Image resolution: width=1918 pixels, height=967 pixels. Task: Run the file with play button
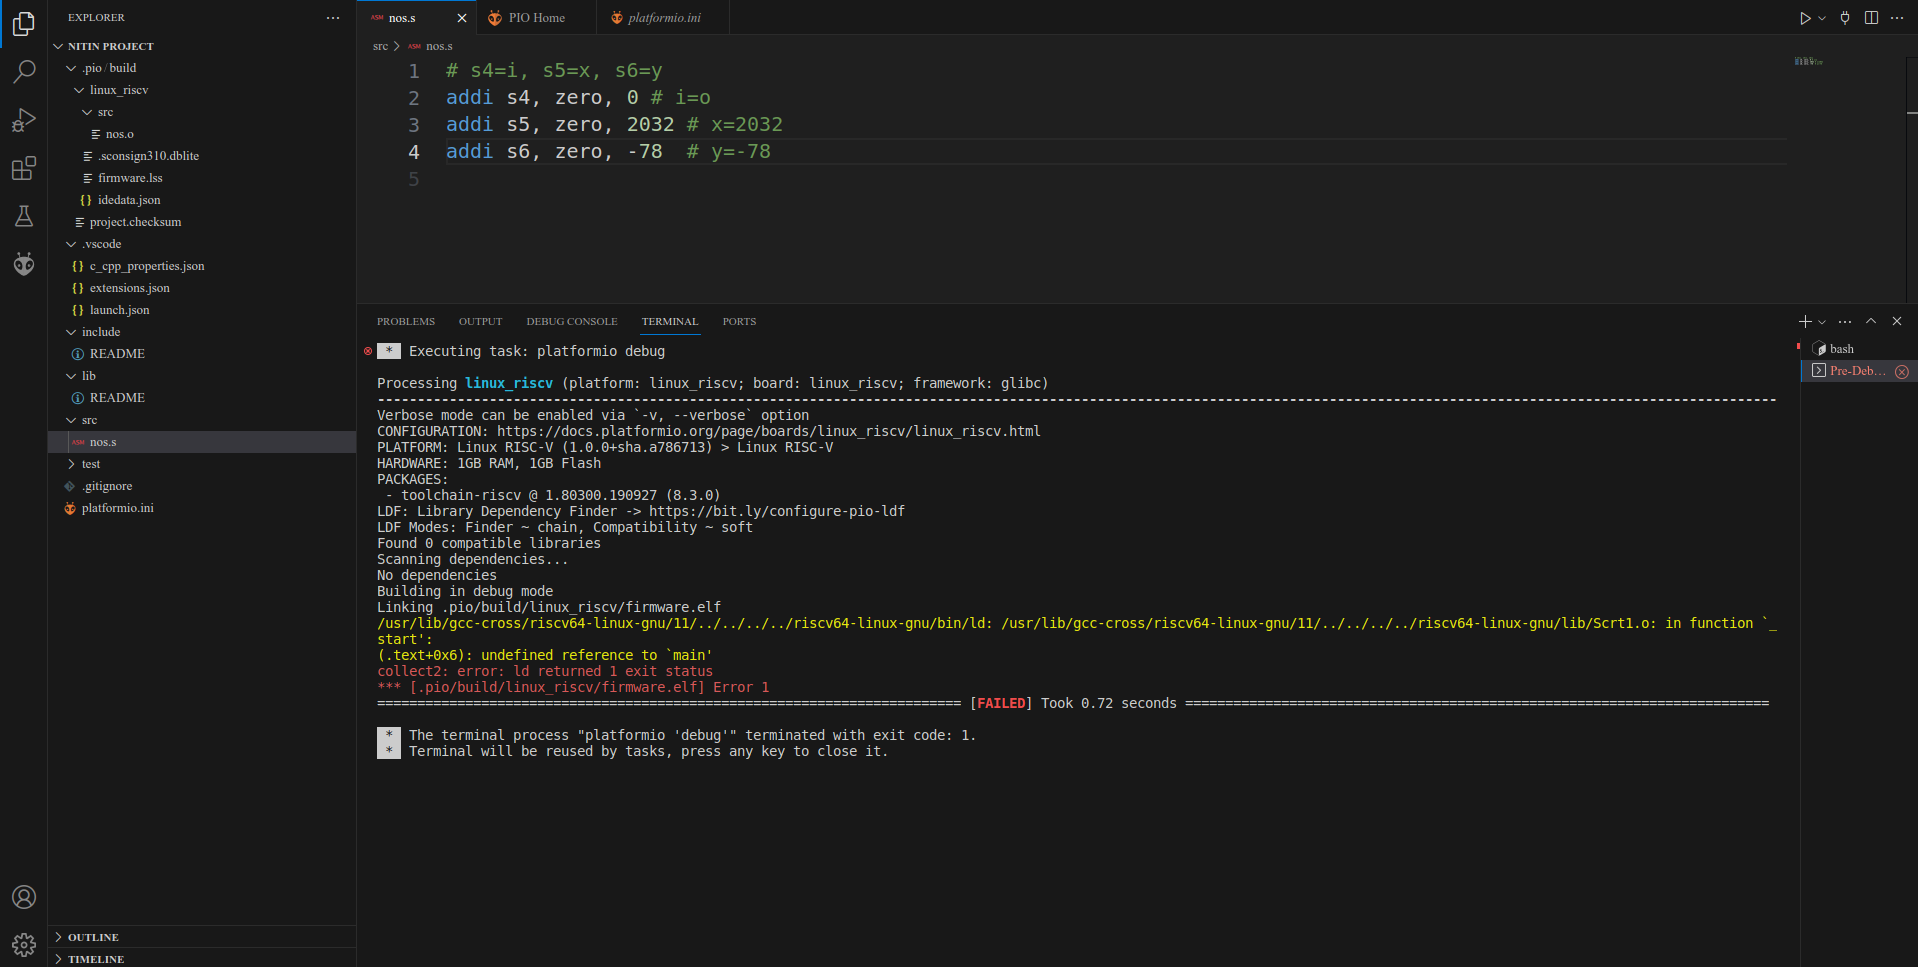(x=1804, y=18)
